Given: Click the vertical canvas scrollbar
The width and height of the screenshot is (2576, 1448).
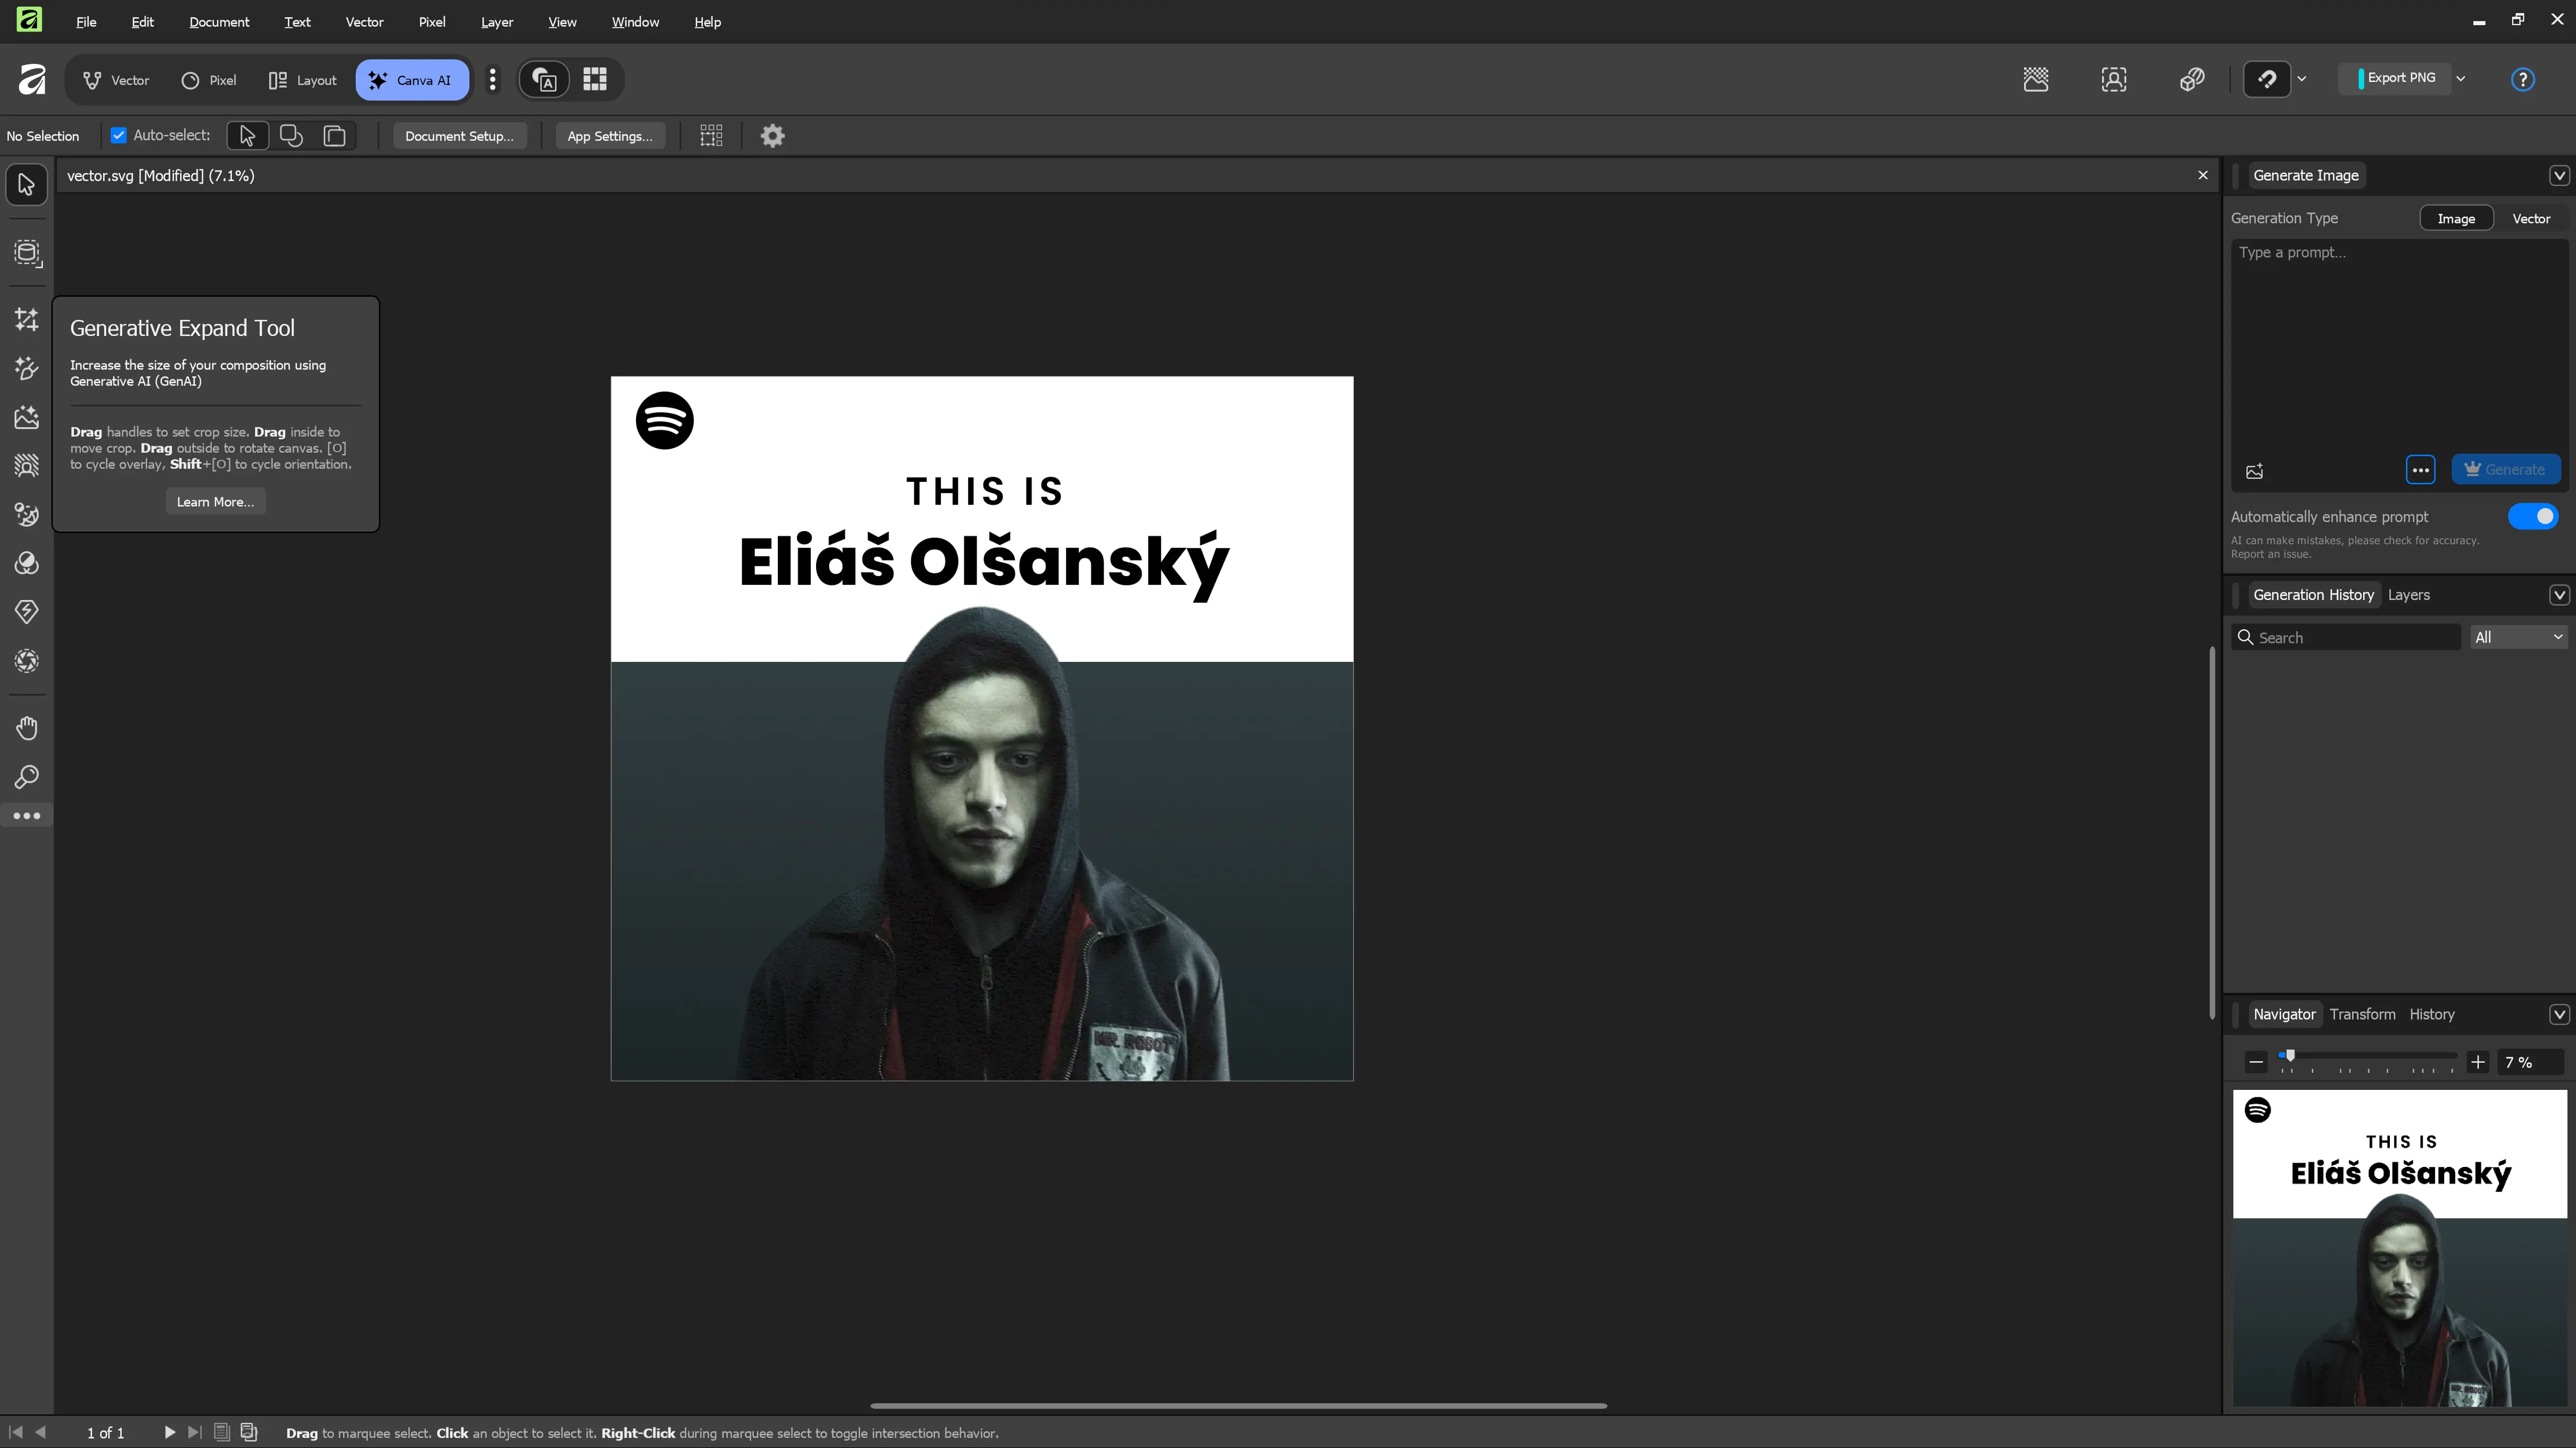Looking at the screenshot, I should 2211,833.
